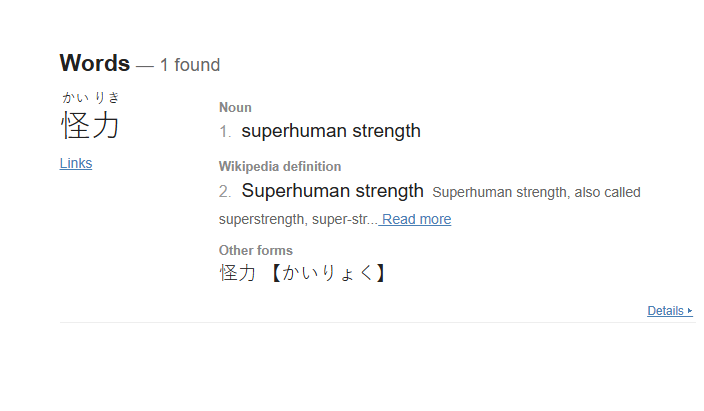704x411 pixels.
Task: Click the Noun part-of-speech label
Action: (x=235, y=107)
